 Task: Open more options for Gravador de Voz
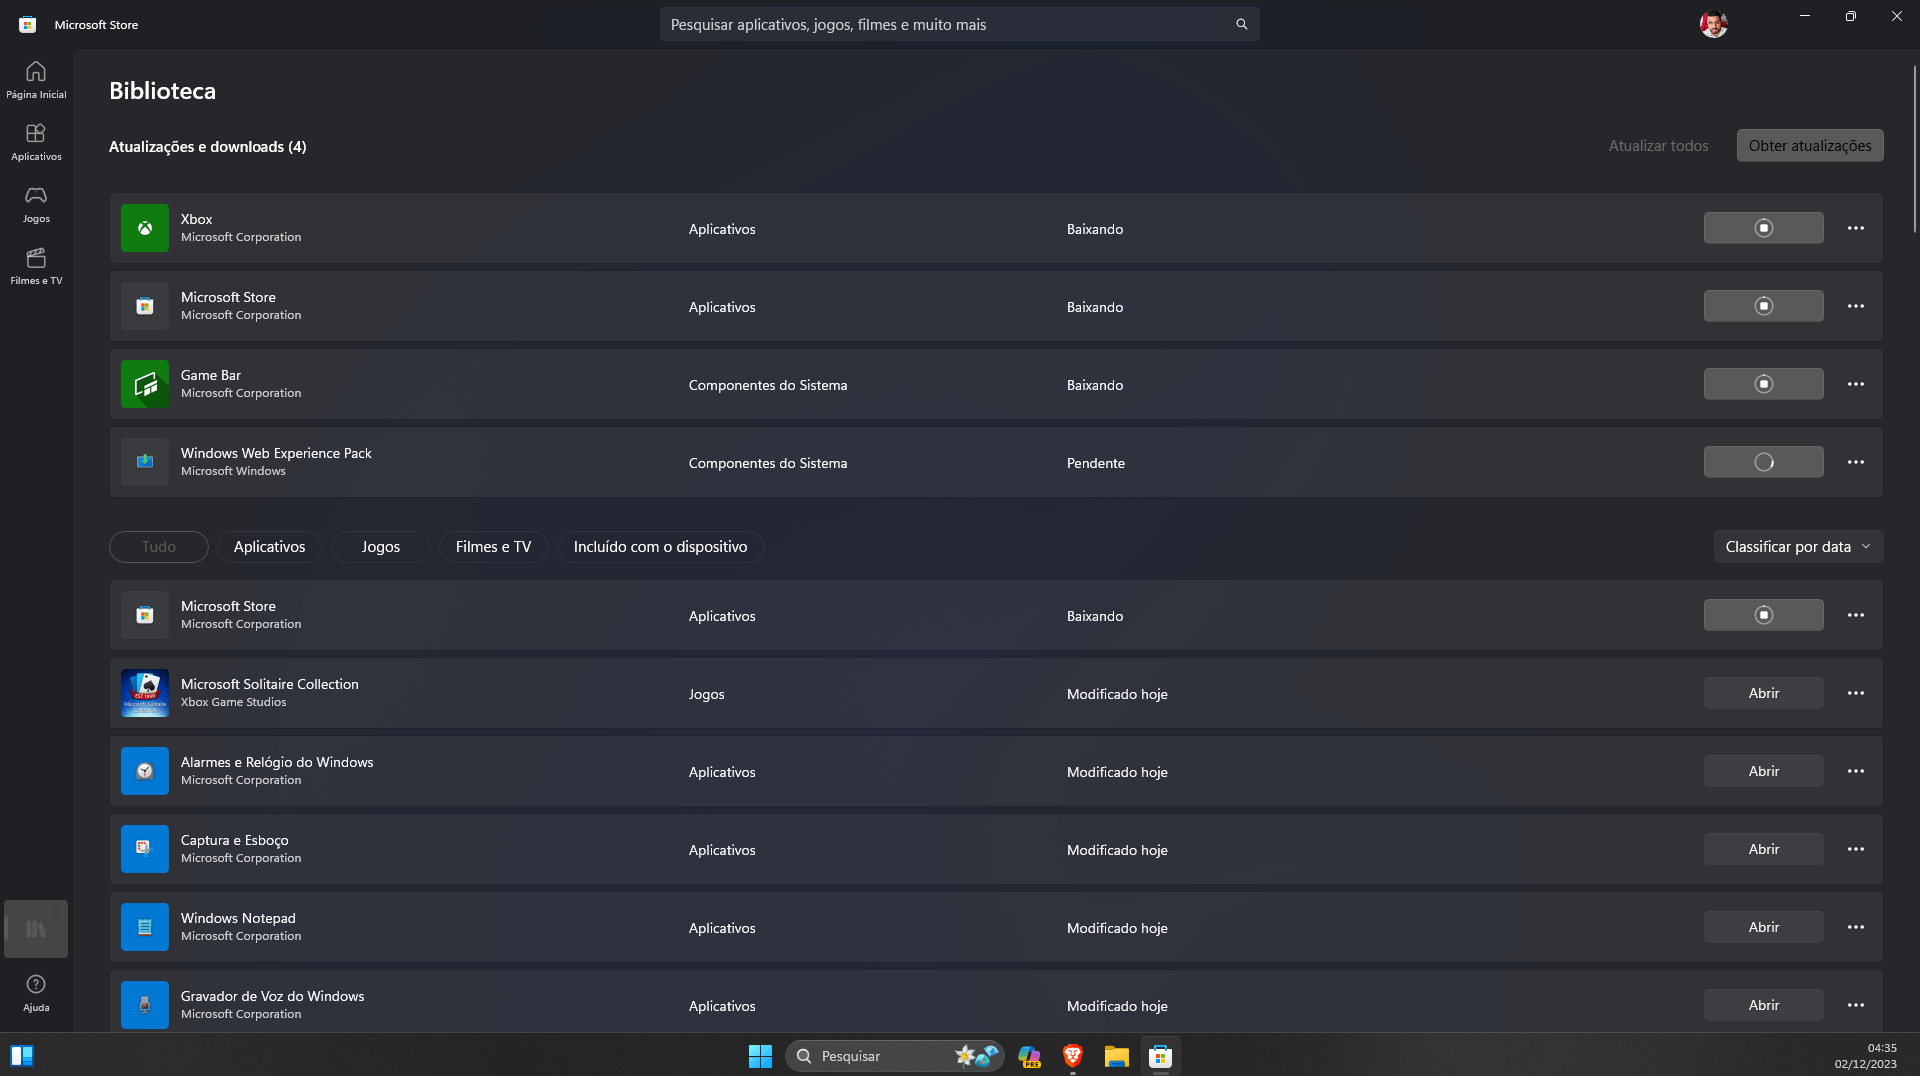click(x=1856, y=1005)
